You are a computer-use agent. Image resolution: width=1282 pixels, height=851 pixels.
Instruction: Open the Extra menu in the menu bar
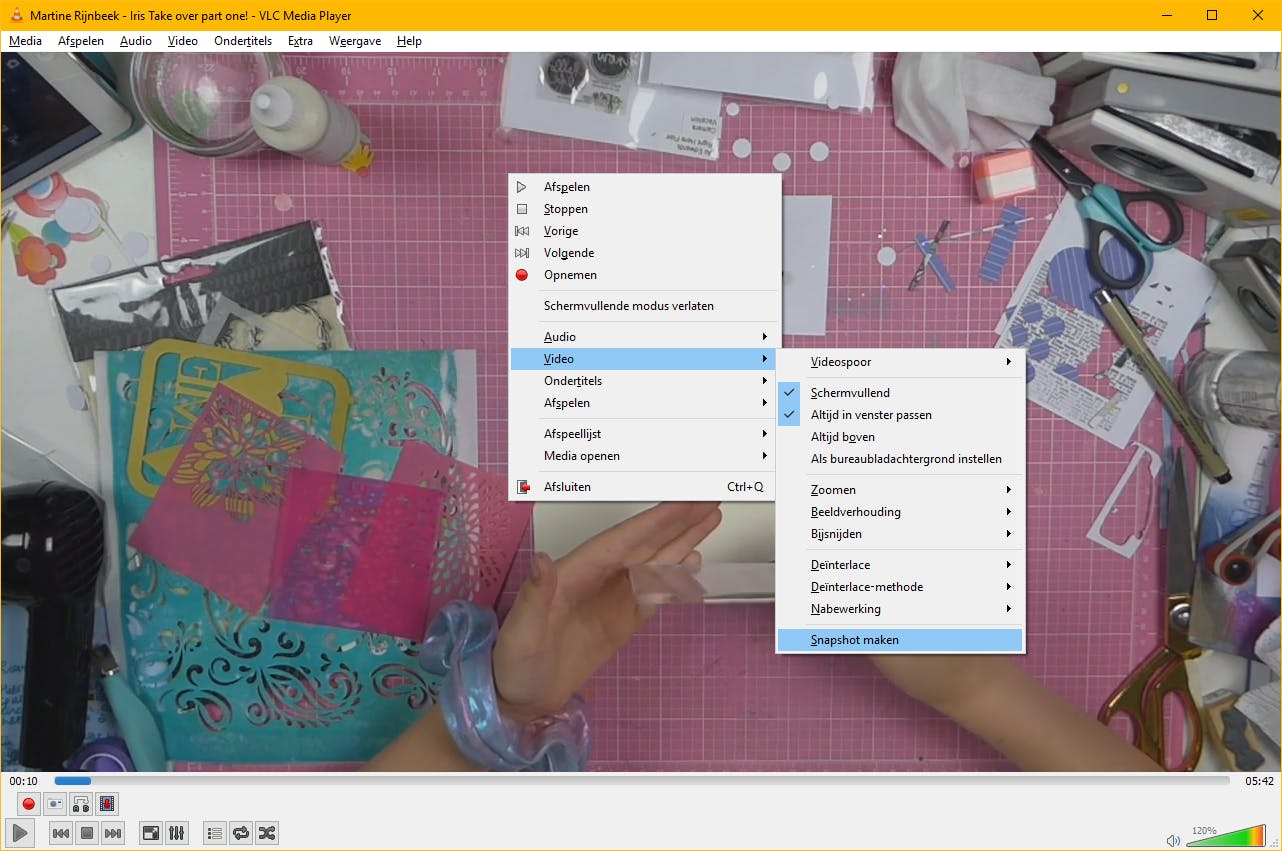coord(300,41)
